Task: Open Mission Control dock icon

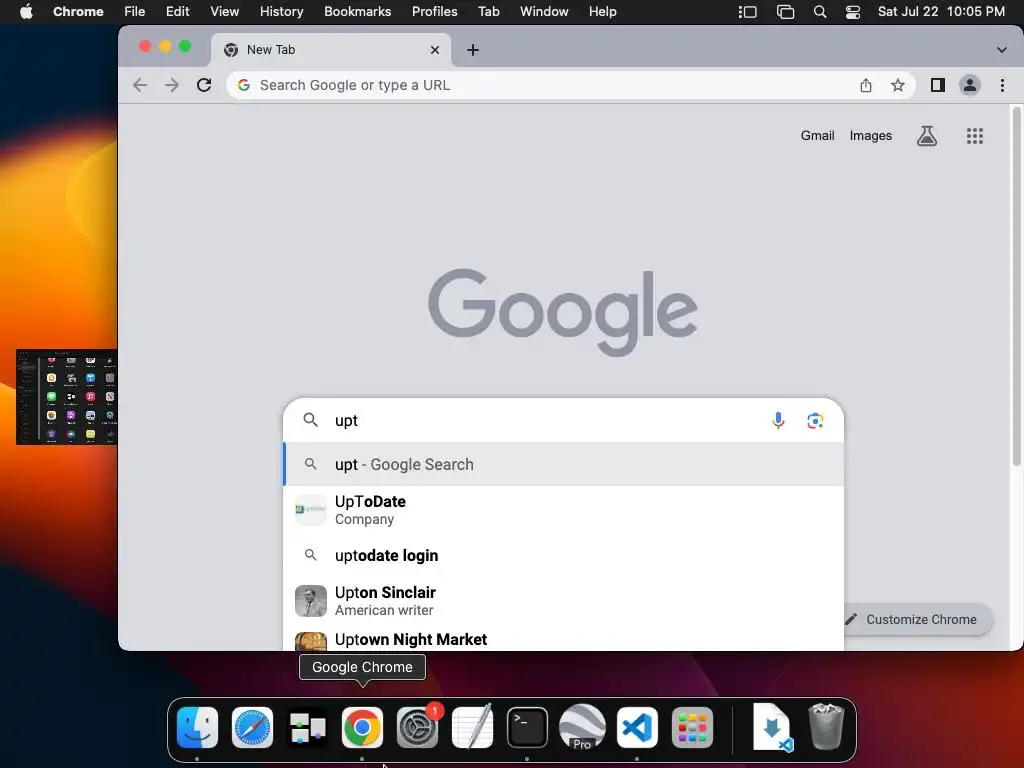Action: pos(307,727)
